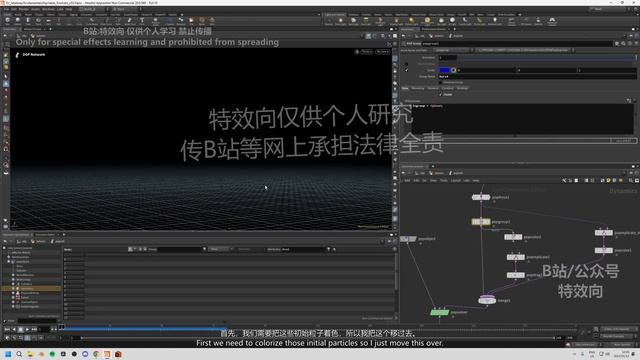Select the Tube tool on the Create shelf
640x360 pixels.
tap(28, 20)
